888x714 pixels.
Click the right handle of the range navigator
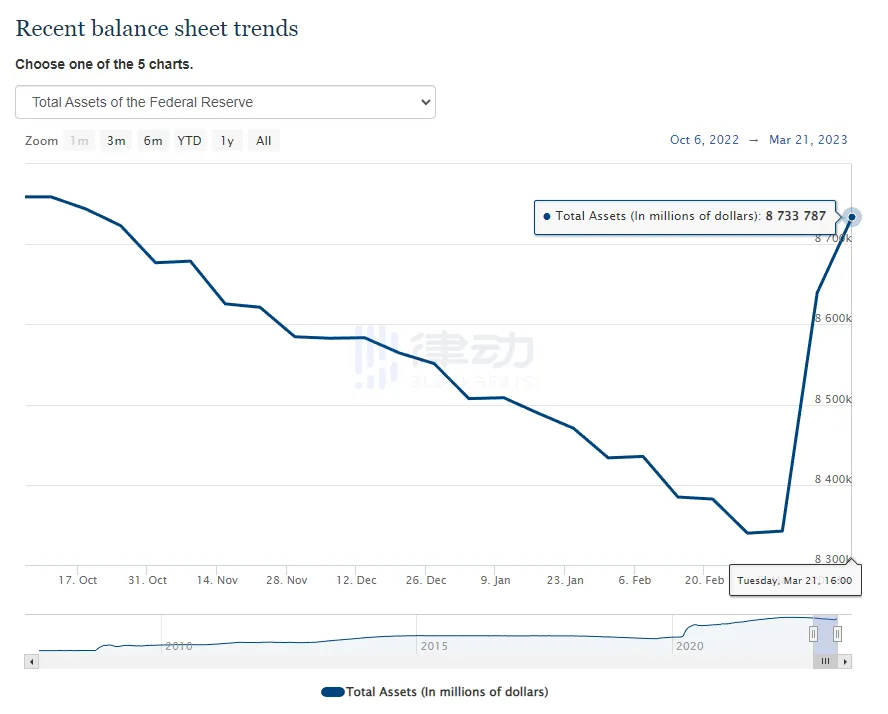(x=837, y=633)
